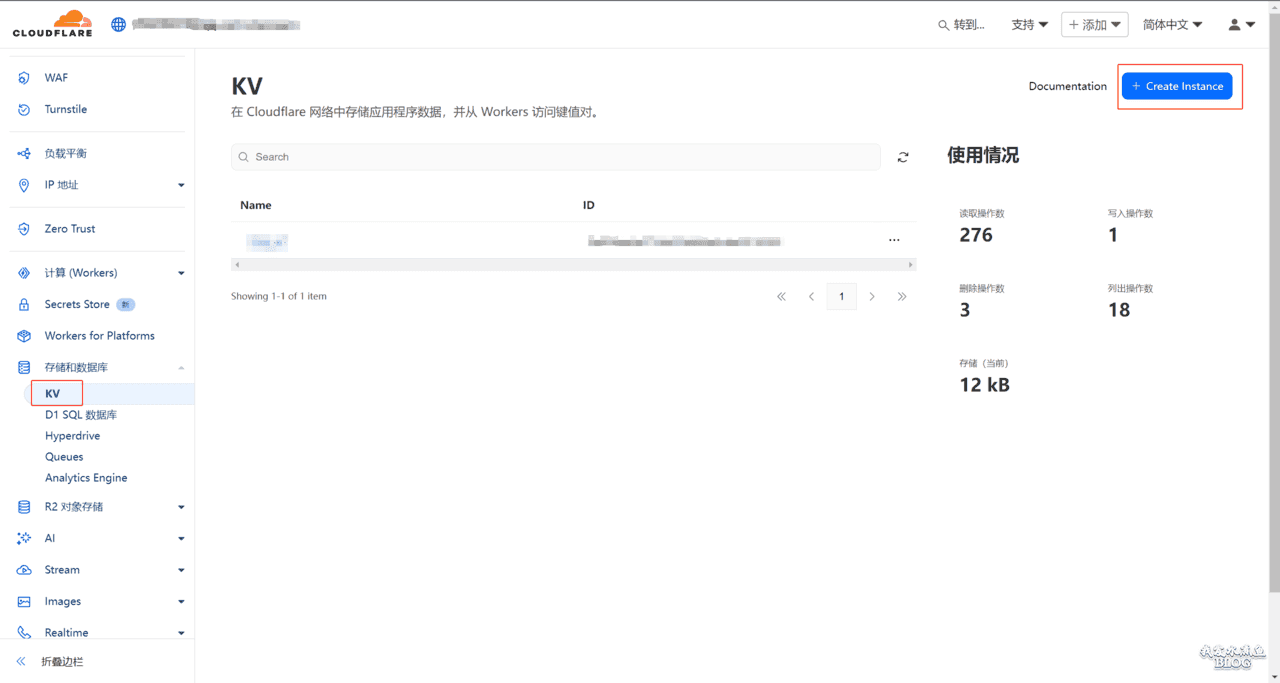Open the blurred namespace name link
Viewport: 1280px width, 683px height.
coord(266,241)
